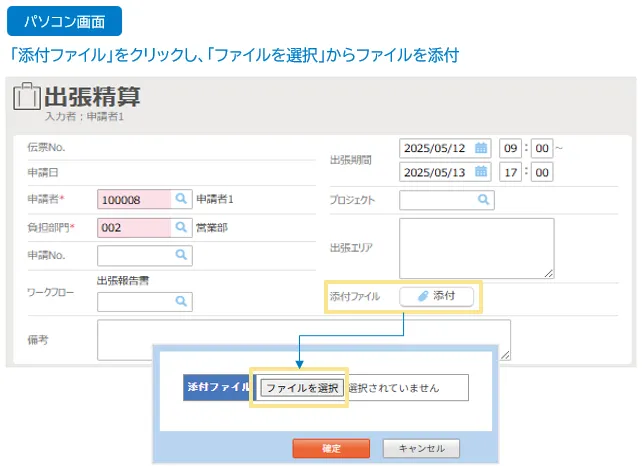Confirm with the orange 確定 button
Viewport: 642px width, 466px height.
(x=331, y=449)
